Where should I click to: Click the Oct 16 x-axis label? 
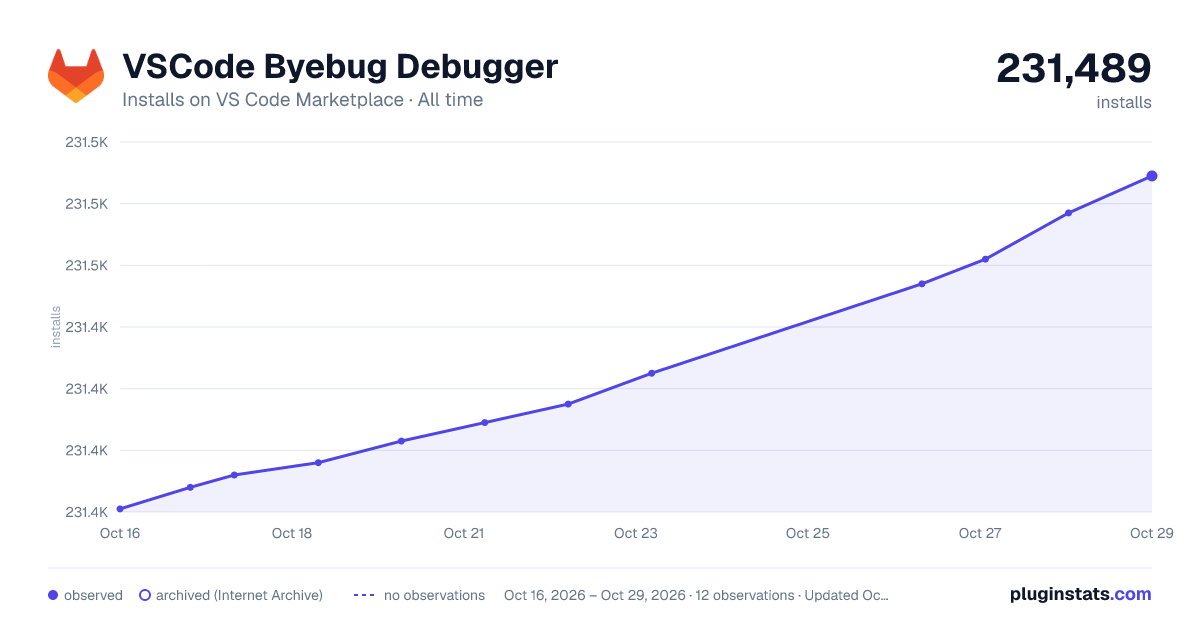(x=120, y=533)
